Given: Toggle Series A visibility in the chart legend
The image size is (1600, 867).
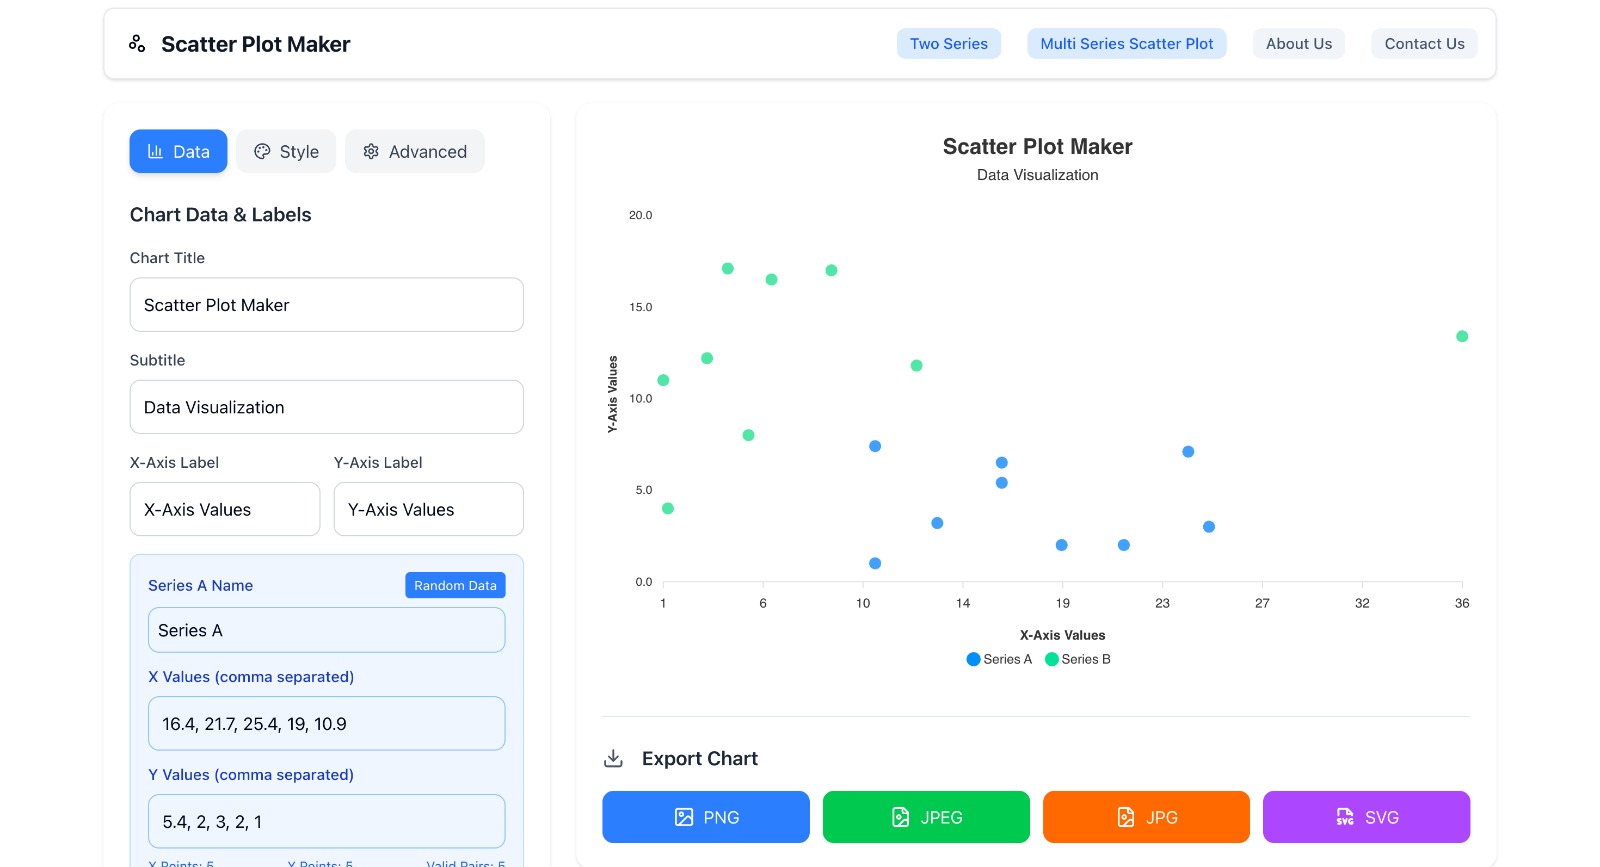Looking at the screenshot, I should [999, 659].
